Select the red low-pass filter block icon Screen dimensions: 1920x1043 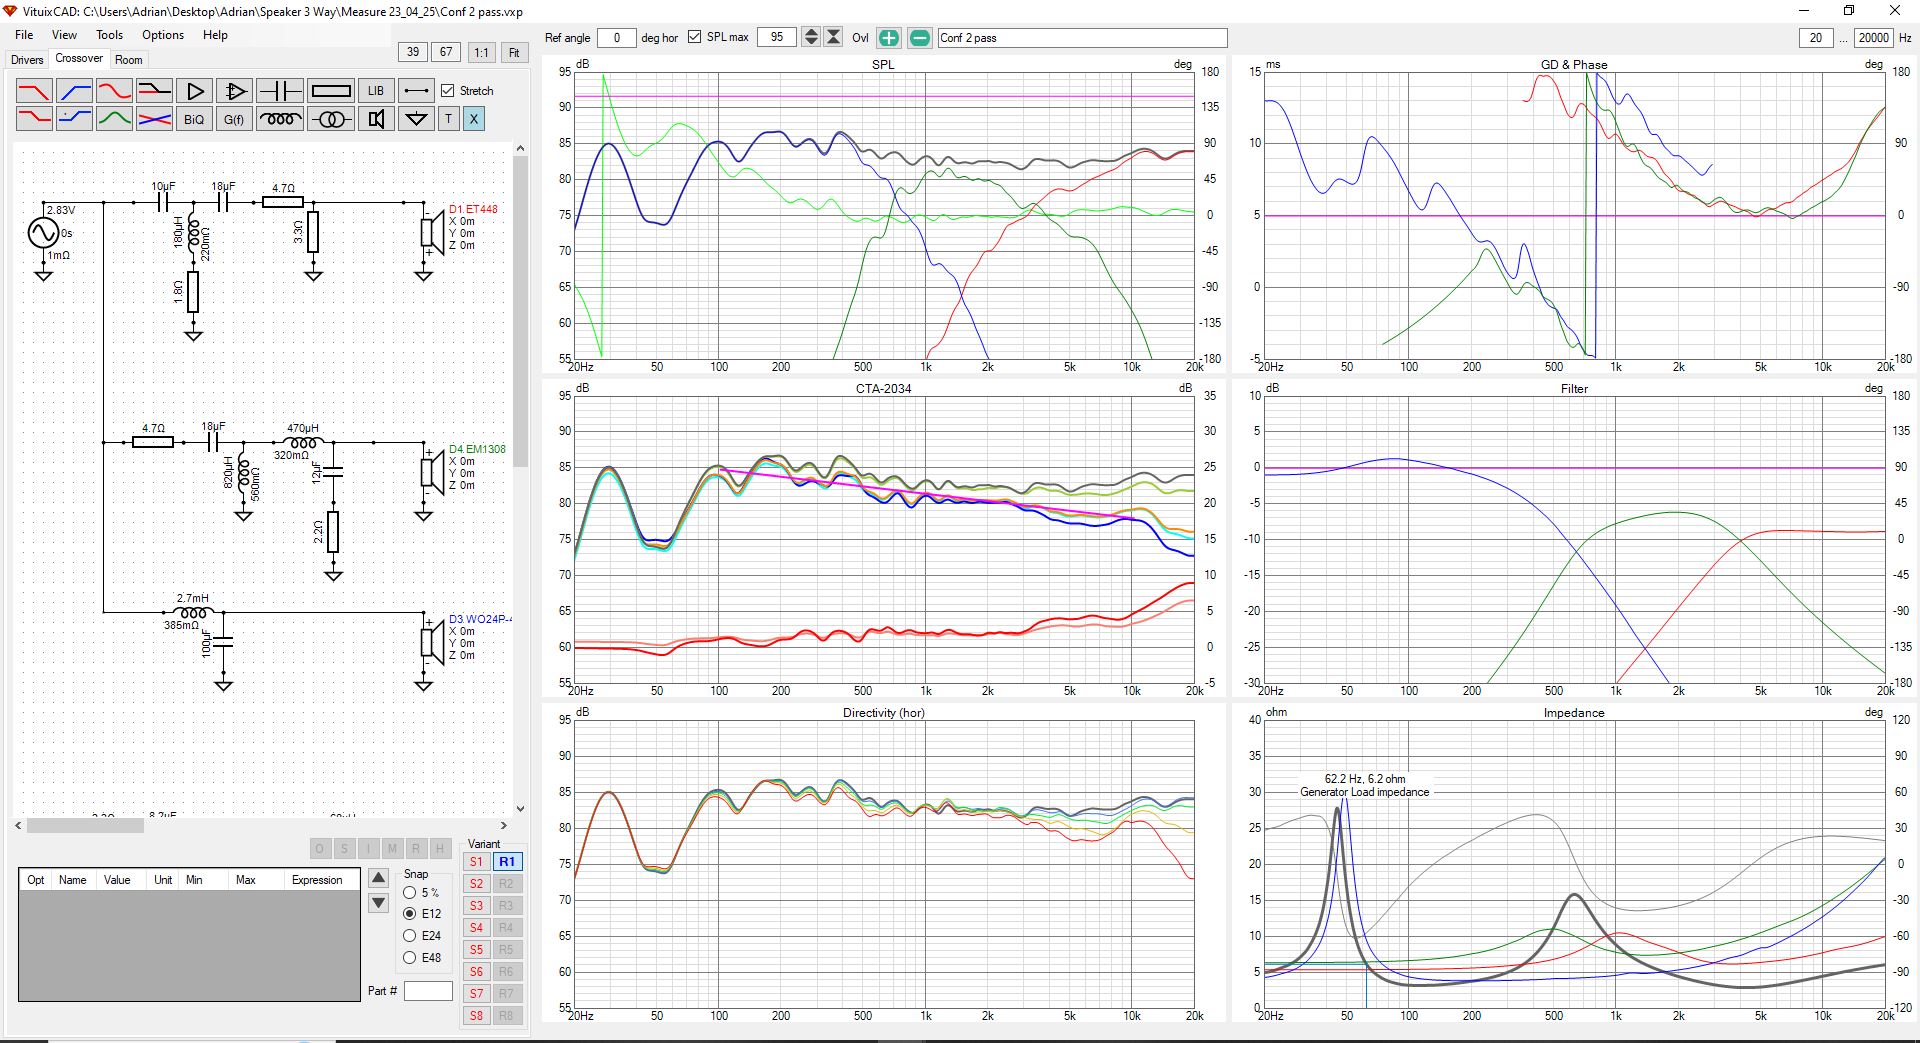(x=34, y=91)
